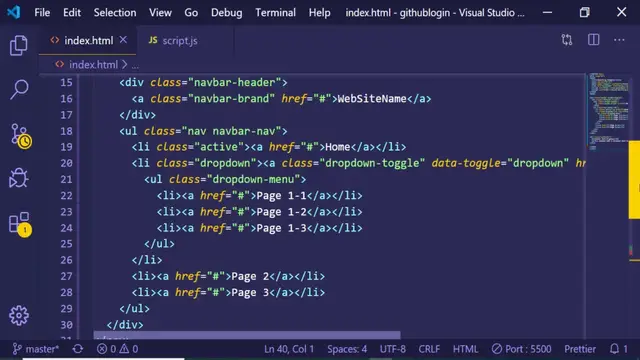The image size is (640, 360).
Task: Click the code minimap
Action: [x=608, y=110]
